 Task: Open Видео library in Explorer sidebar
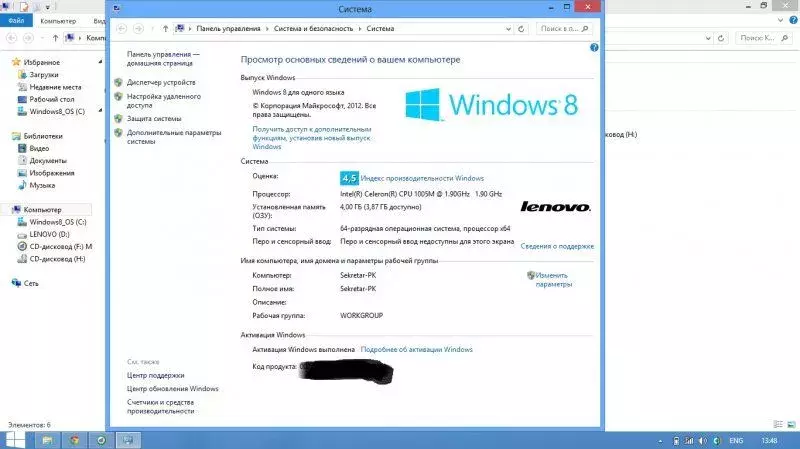[x=39, y=148]
